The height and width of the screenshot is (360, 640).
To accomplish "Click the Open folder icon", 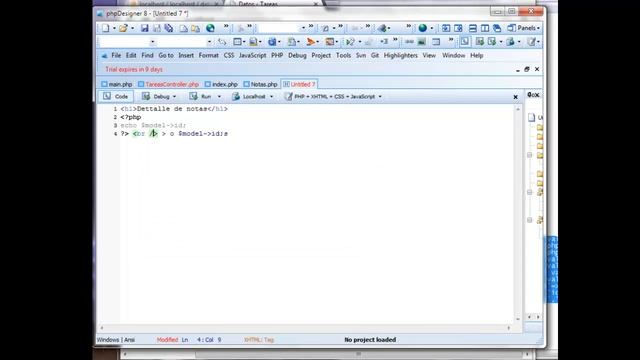I will coord(123,28).
